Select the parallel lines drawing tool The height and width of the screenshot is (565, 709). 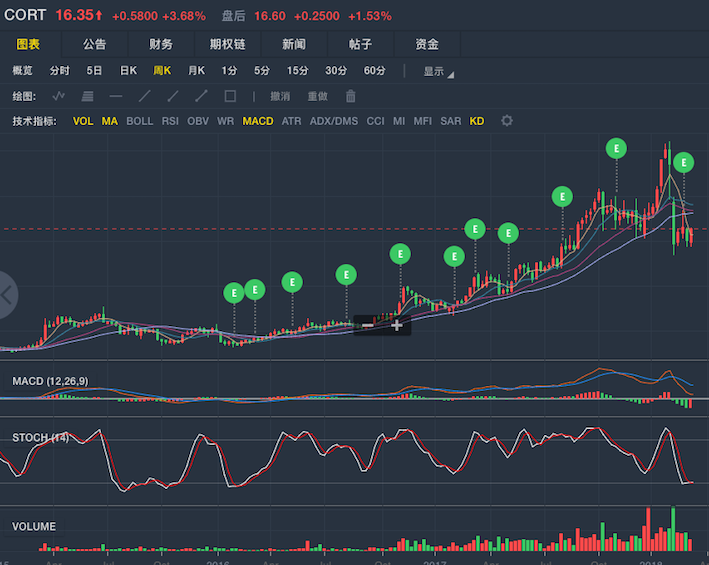[x=87, y=96]
